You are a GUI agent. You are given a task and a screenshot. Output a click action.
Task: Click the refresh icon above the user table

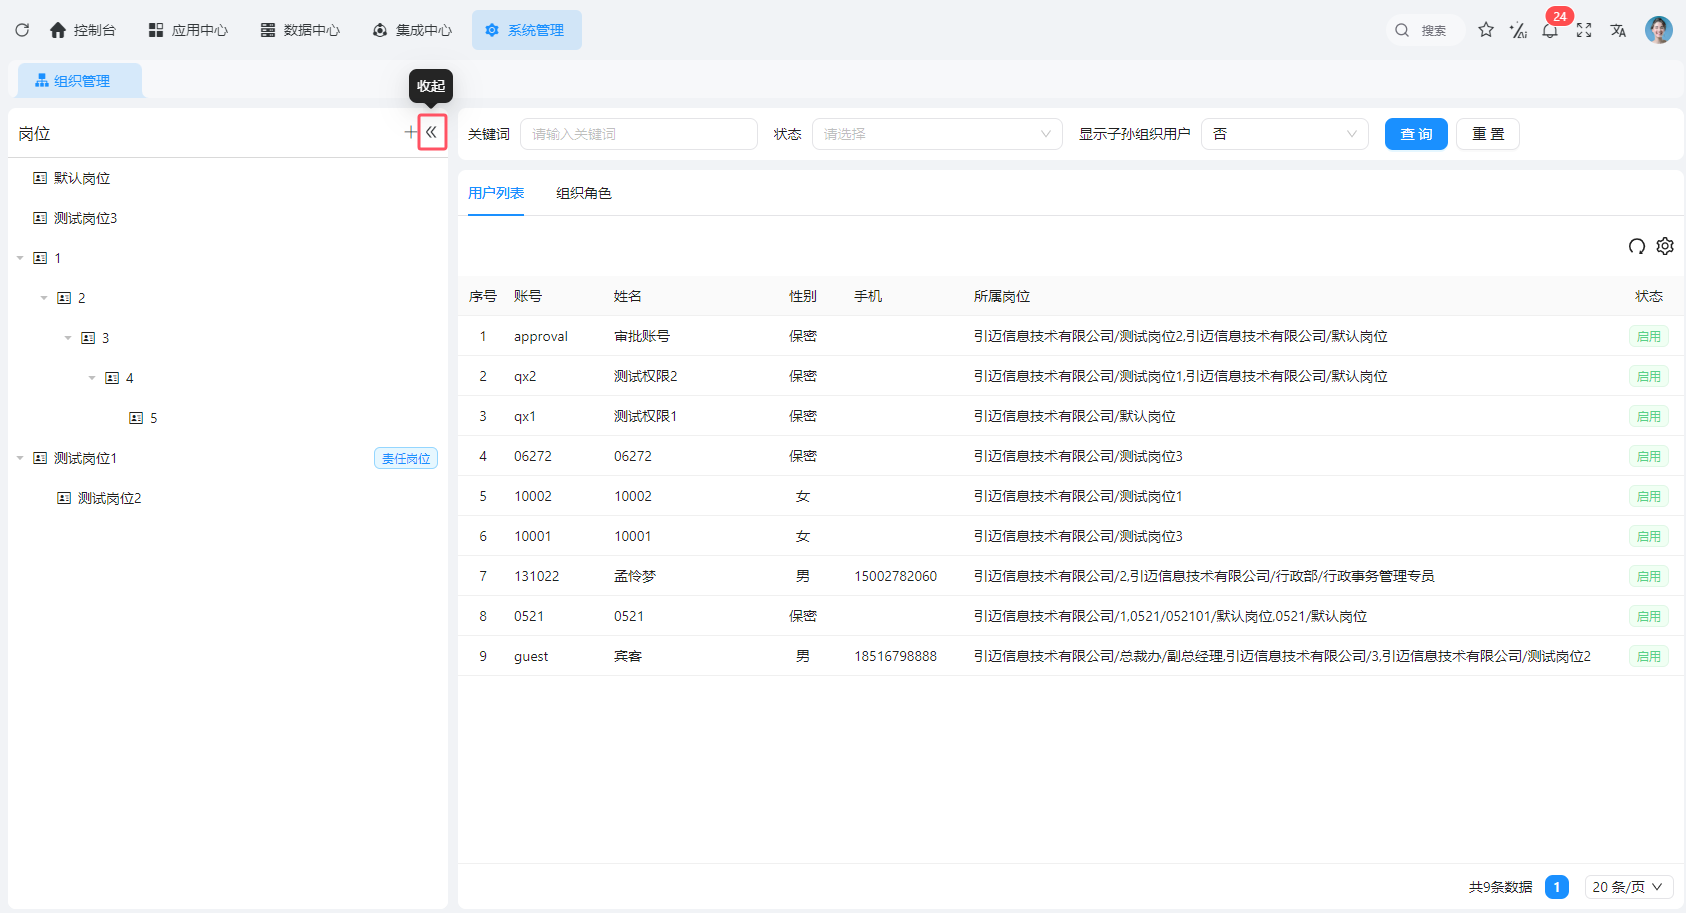click(x=1636, y=246)
